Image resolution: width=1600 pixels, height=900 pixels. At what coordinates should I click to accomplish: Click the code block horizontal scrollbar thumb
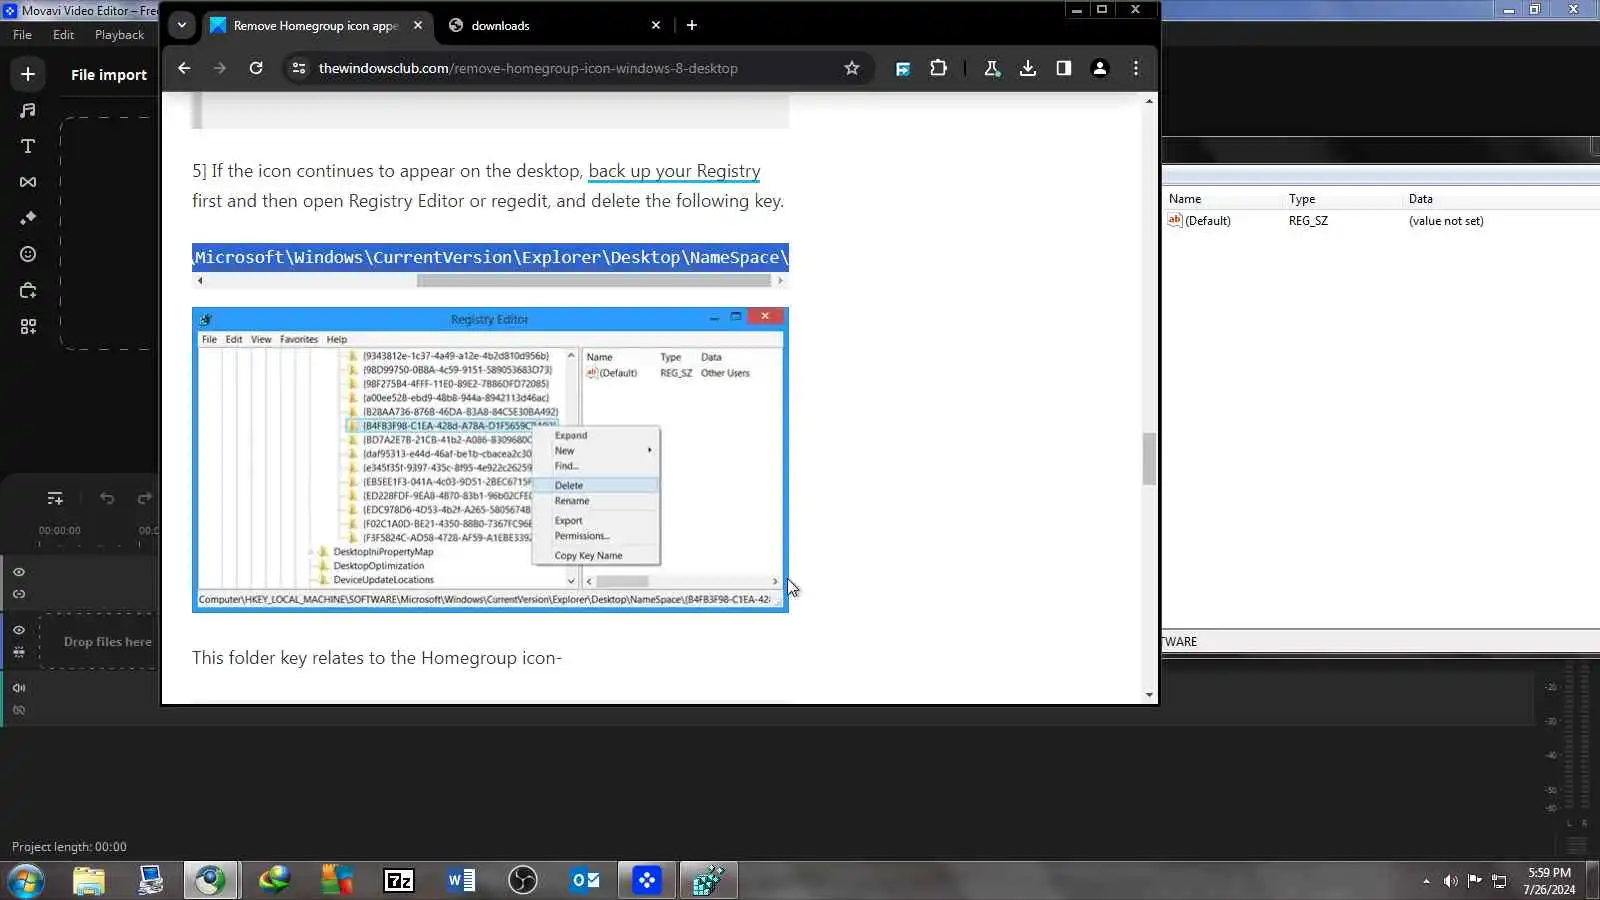pyautogui.click(x=594, y=281)
